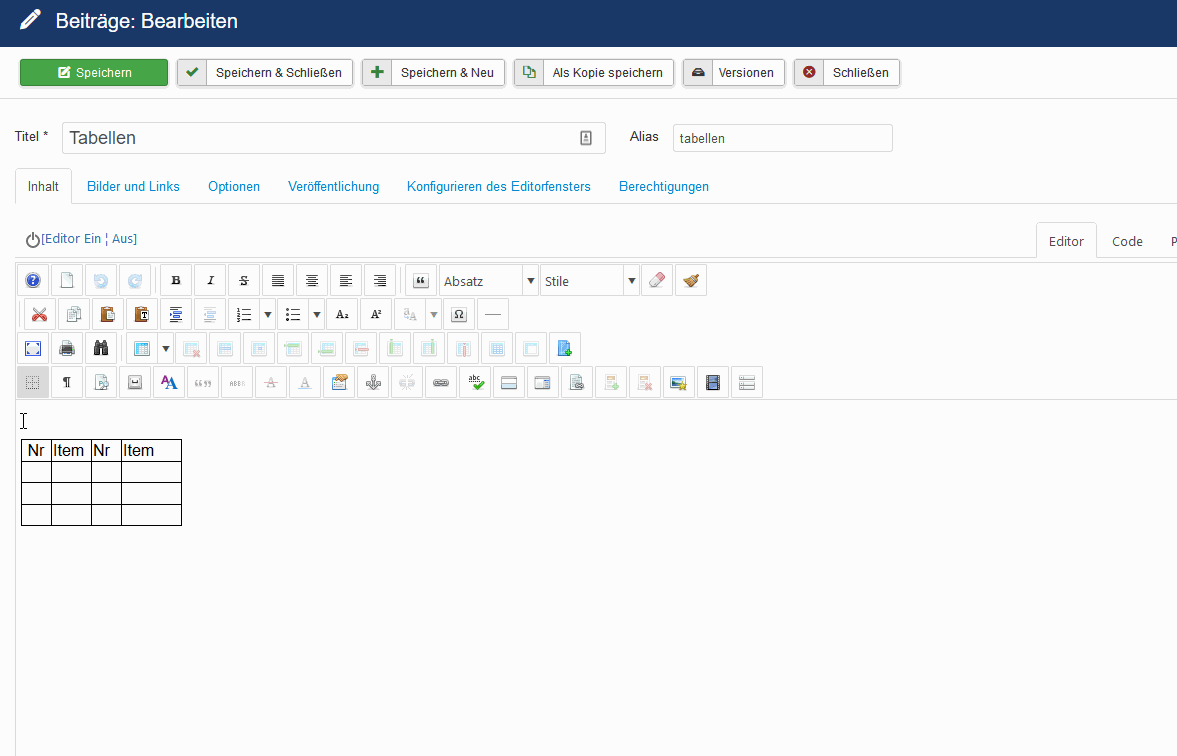
Task: Toggle fullscreen editor mode
Action: pyautogui.click(x=33, y=348)
